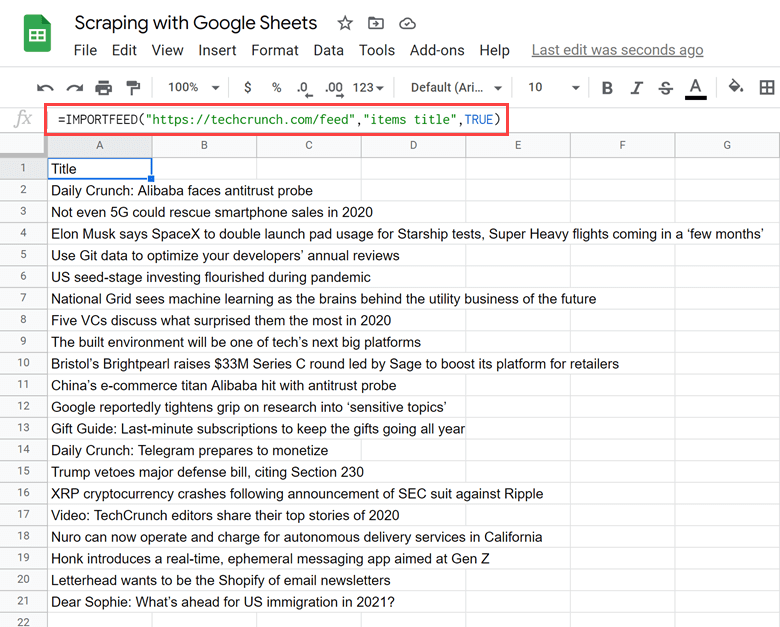Image resolution: width=780 pixels, height=627 pixels.
Task: Select the Paint format roller icon
Action: [x=133, y=88]
